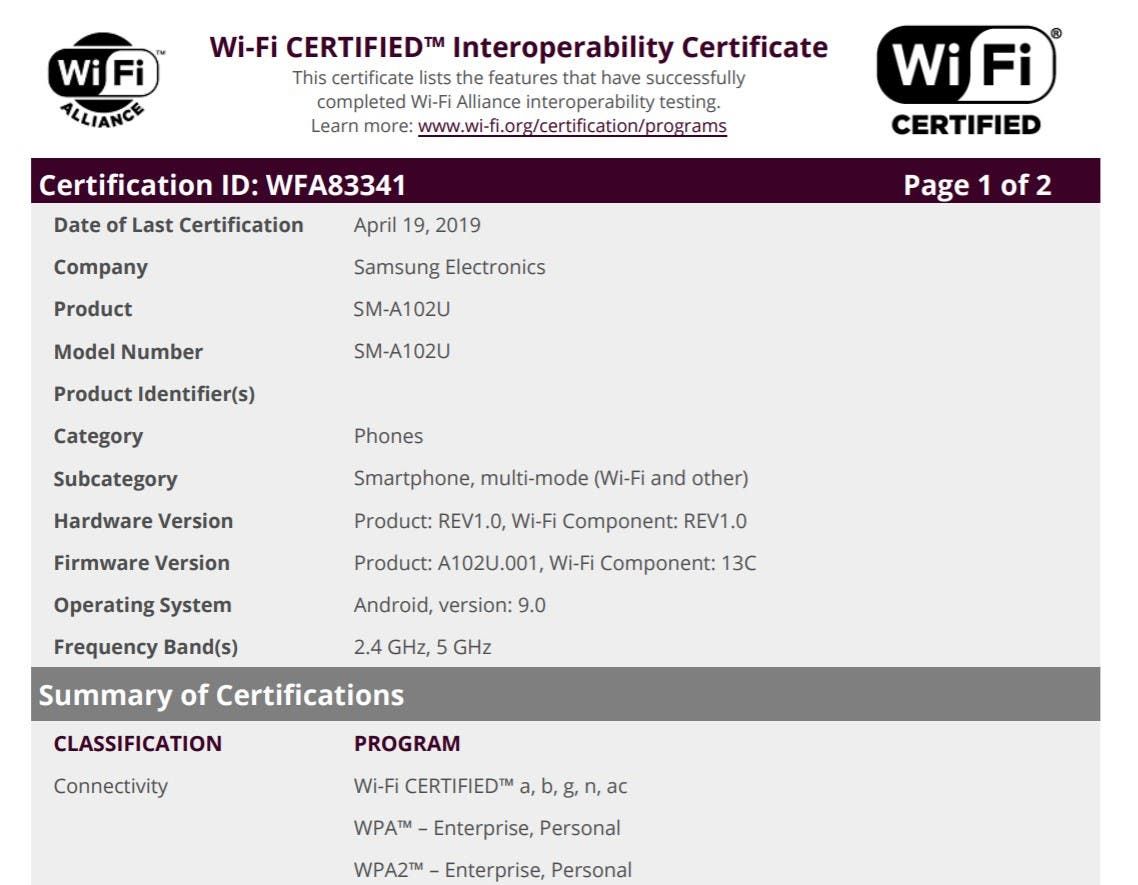This screenshot has height=885, width=1138.
Task: Click the Operating System label
Action: coord(143,605)
